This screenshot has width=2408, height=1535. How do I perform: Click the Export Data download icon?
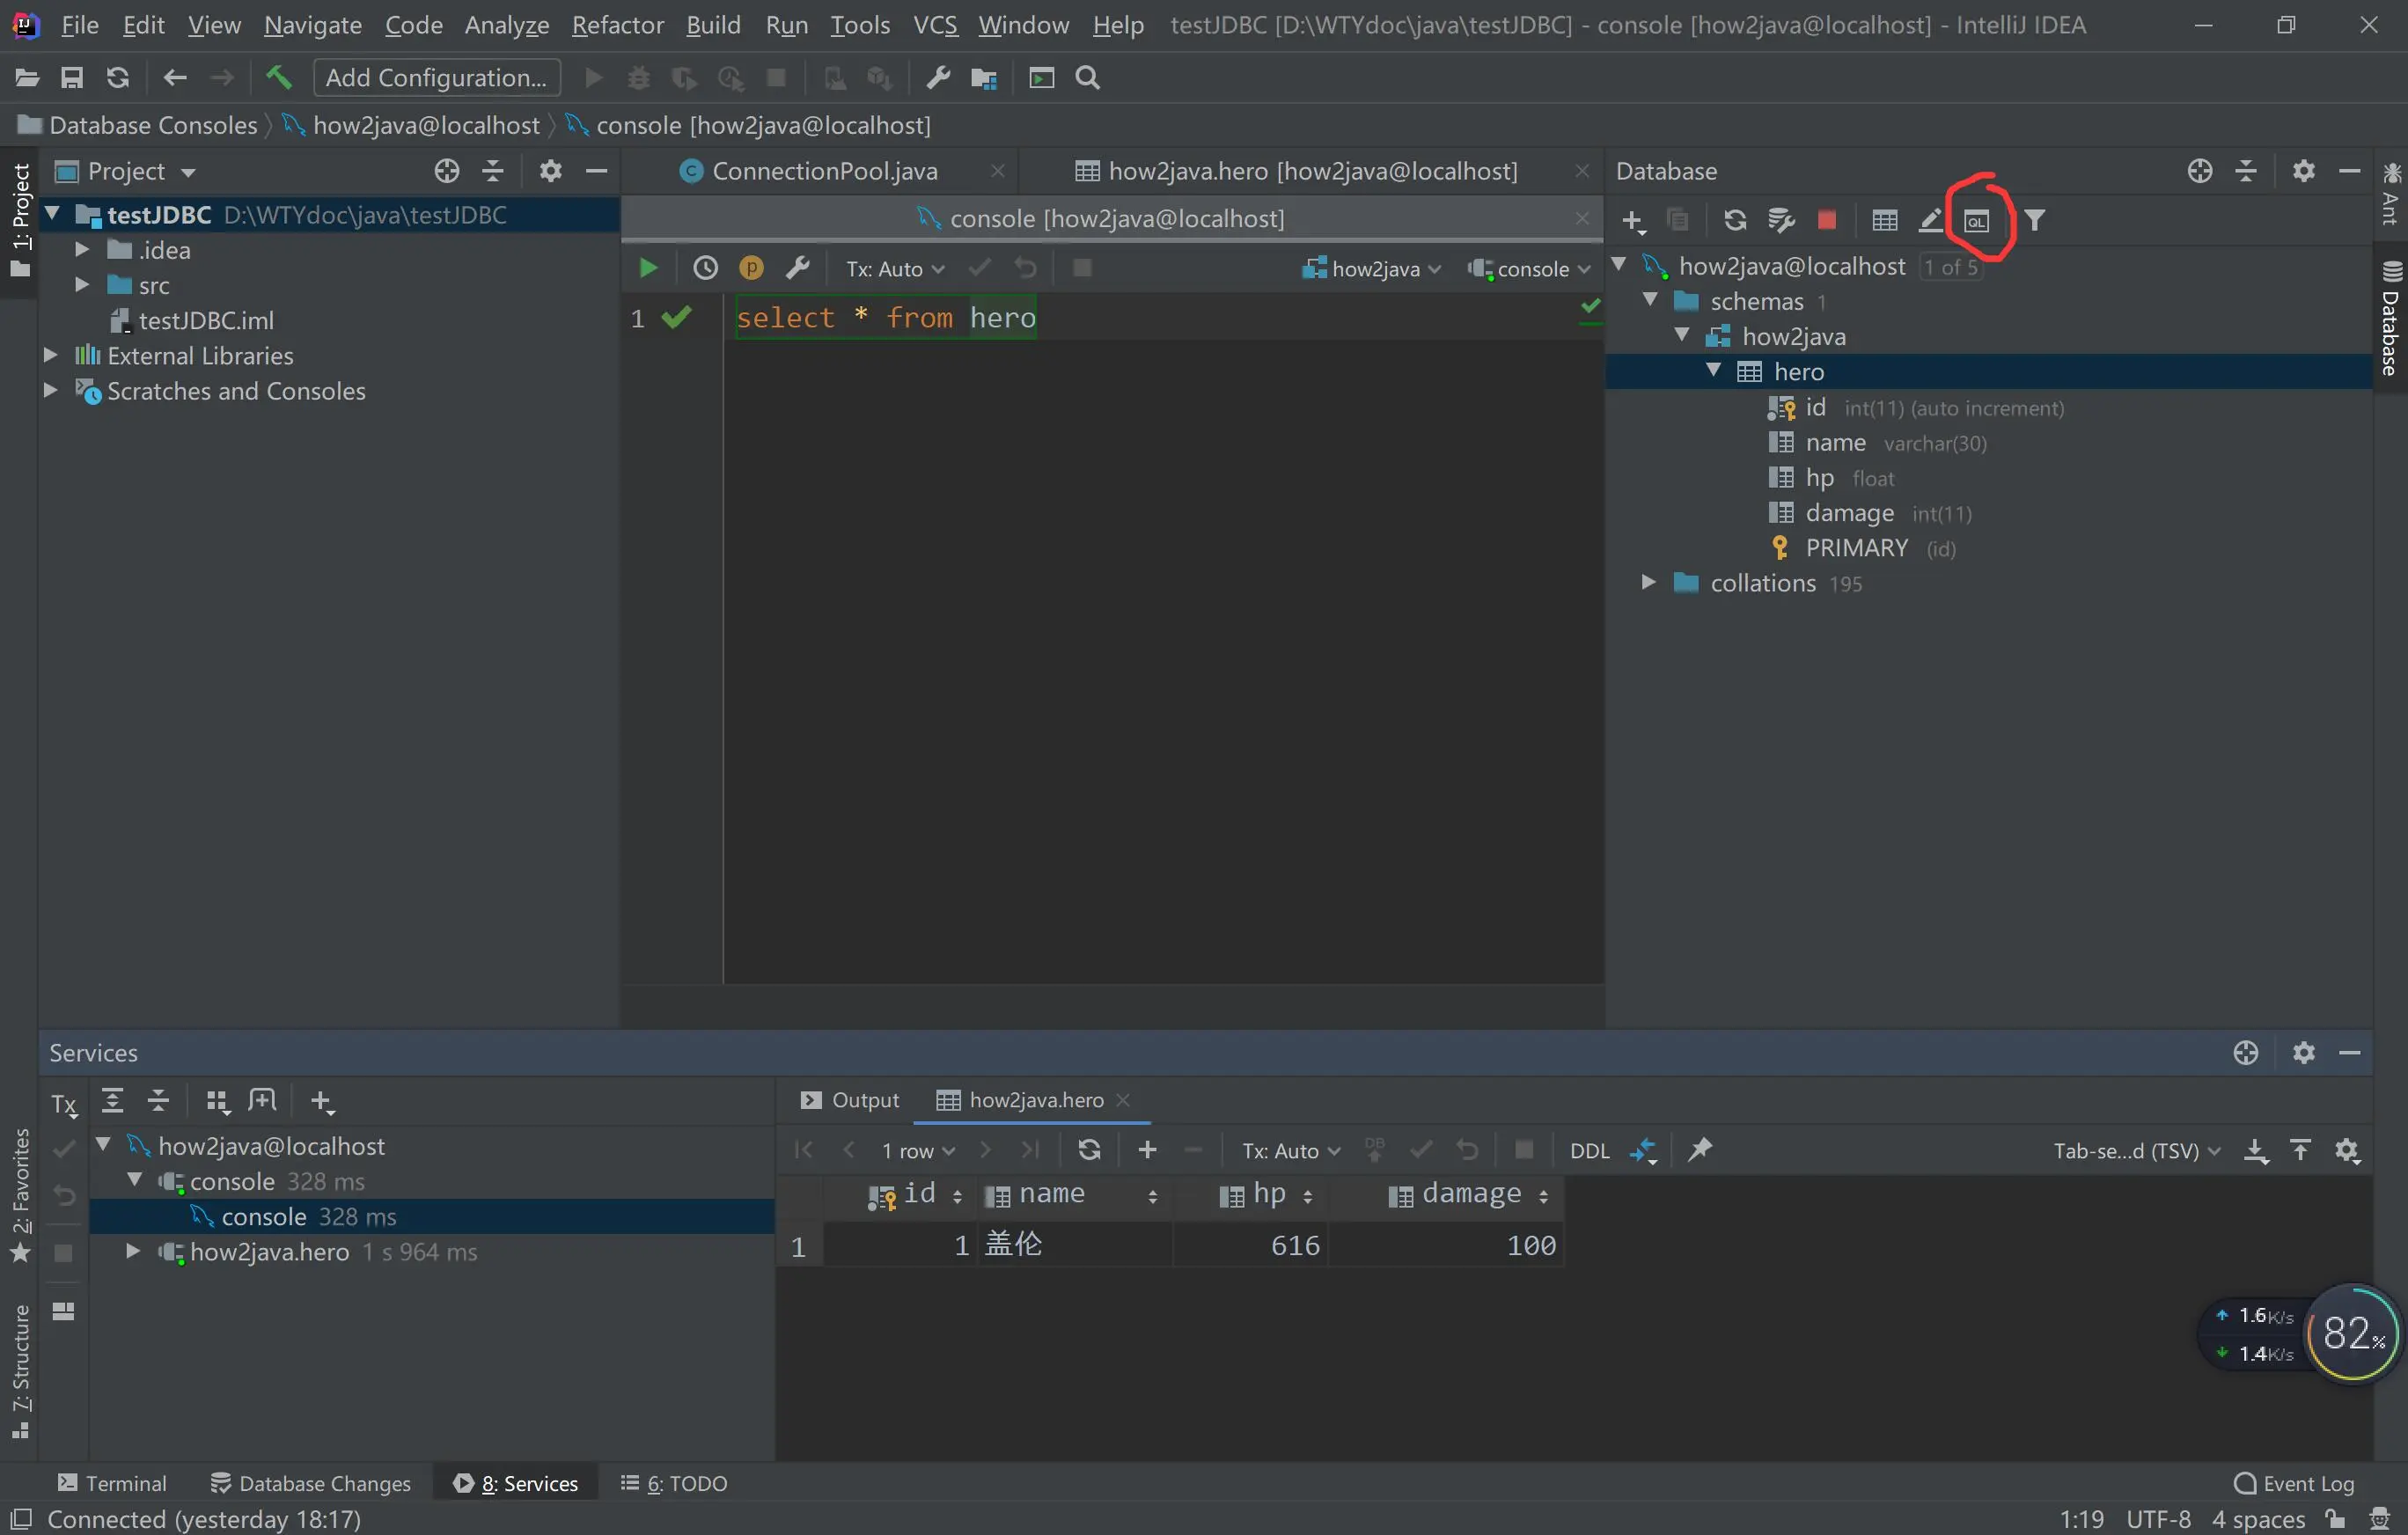[x=2256, y=1150]
